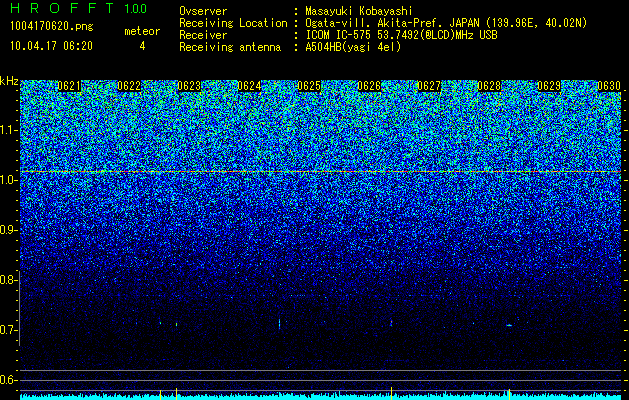Click the meteor echo under 0623 at 0.7 kHz
Image resolution: width=629 pixels, height=400 pixels.
coord(177,324)
